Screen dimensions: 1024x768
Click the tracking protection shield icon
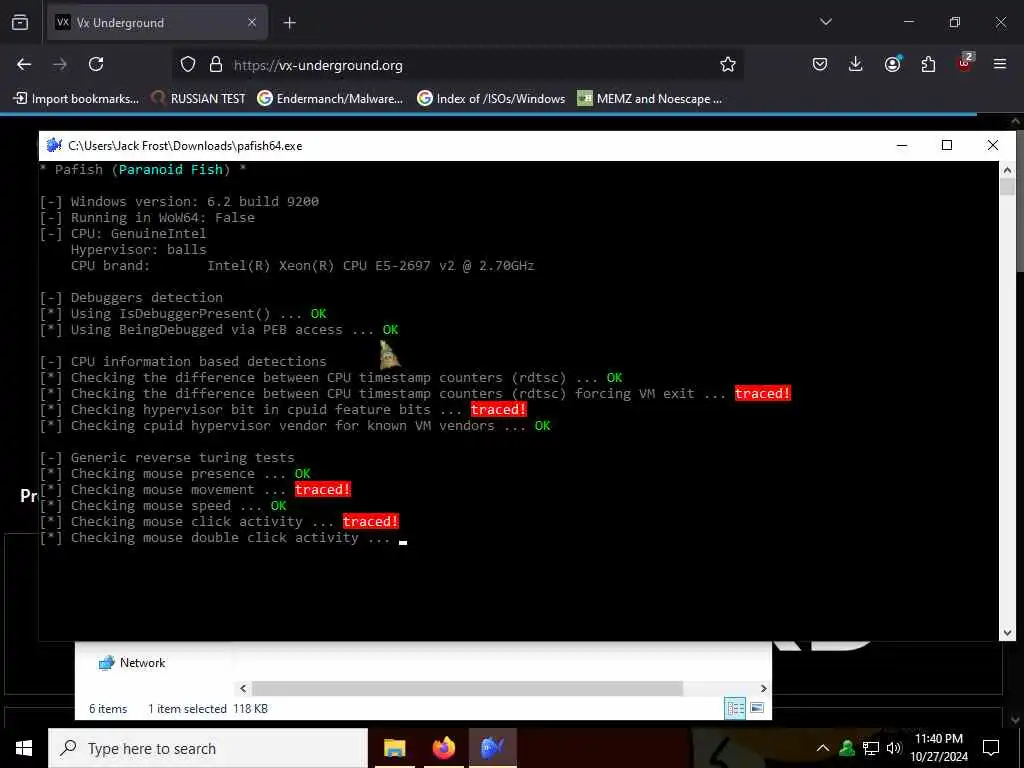tap(188, 65)
